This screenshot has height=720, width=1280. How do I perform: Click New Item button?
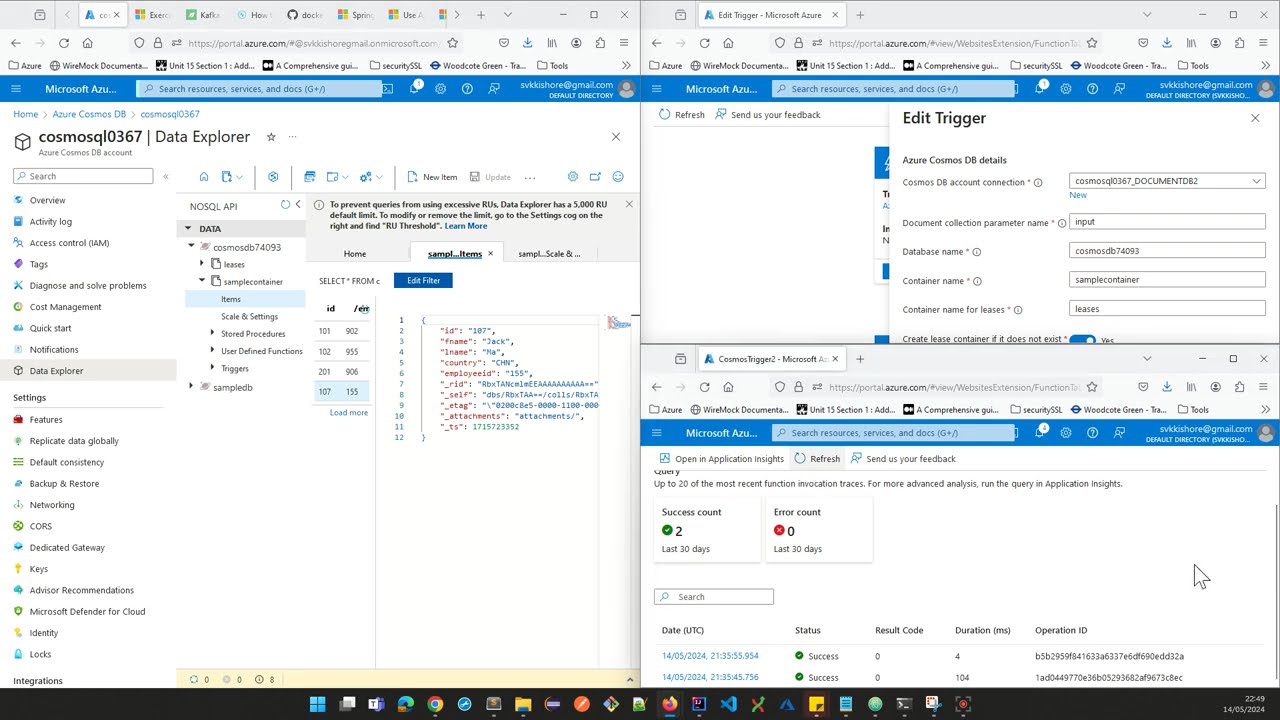click(x=432, y=177)
